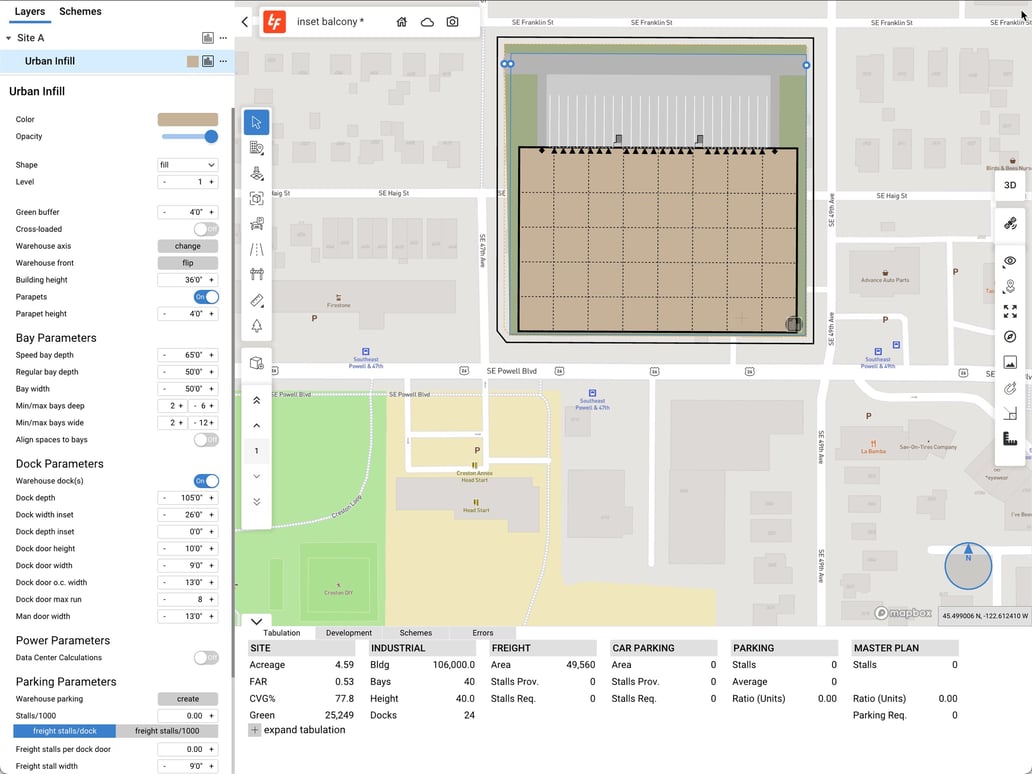Viewport: 1032px width, 774px height.
Task: Open the Errors tab at bottom
Action: [x=483, y=632]
